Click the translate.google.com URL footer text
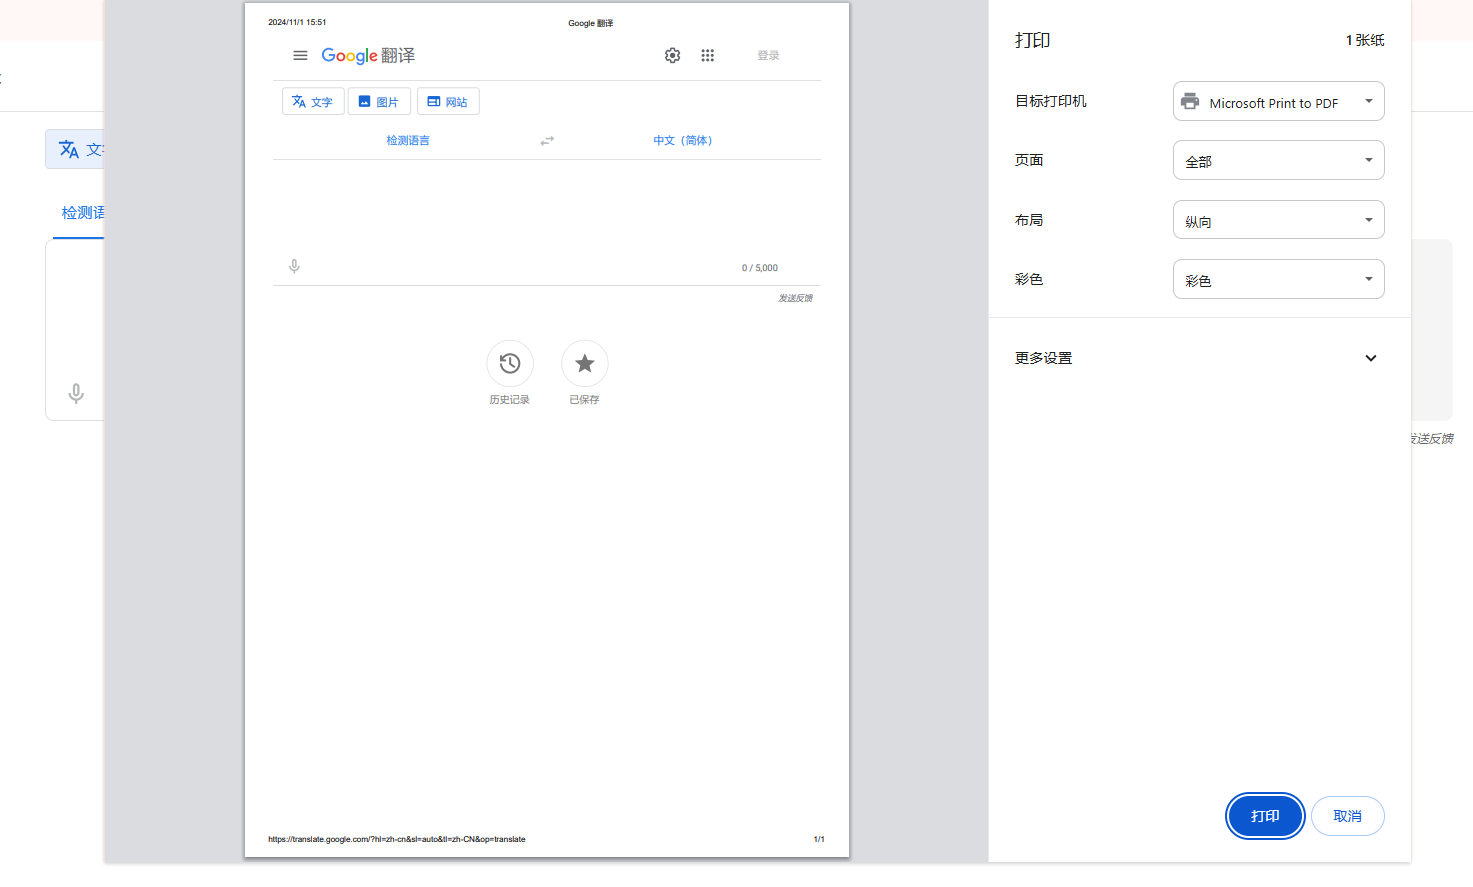Screen dimensions: 1473x887 pos(397,839)
